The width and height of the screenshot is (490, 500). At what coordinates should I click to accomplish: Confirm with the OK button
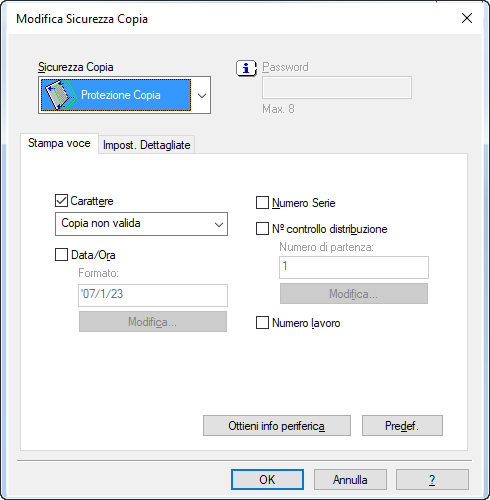click(267, 480)
